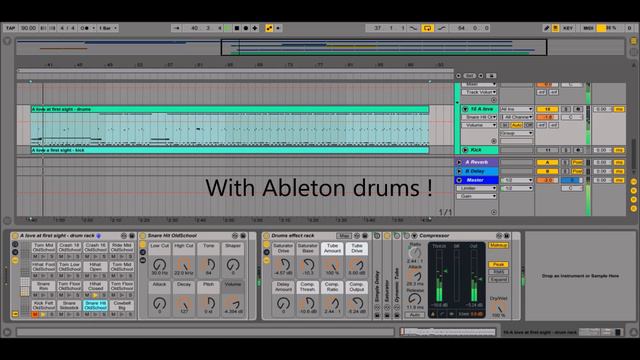Screen dimensions: 640x360
Task: Toggle the Punch-In switch
Action: pyautogui.click(x=413, y=28)
